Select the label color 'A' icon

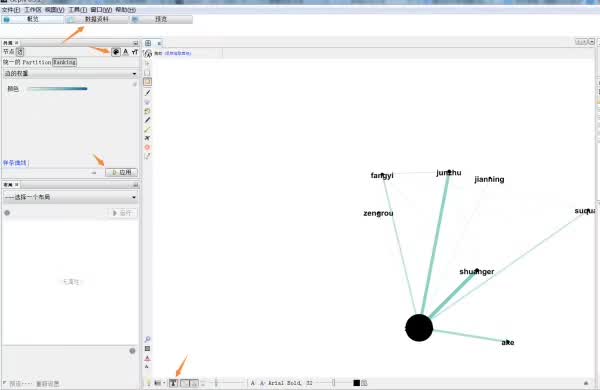coord(126,52)
